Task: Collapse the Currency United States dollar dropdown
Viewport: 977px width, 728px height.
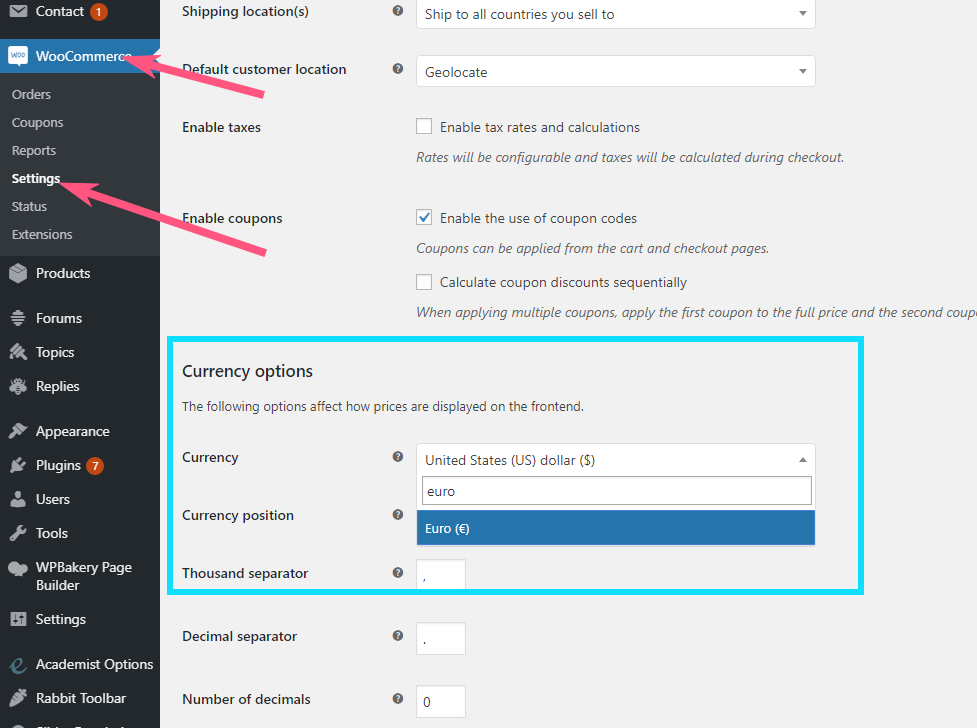Action: tap(616, 460)
